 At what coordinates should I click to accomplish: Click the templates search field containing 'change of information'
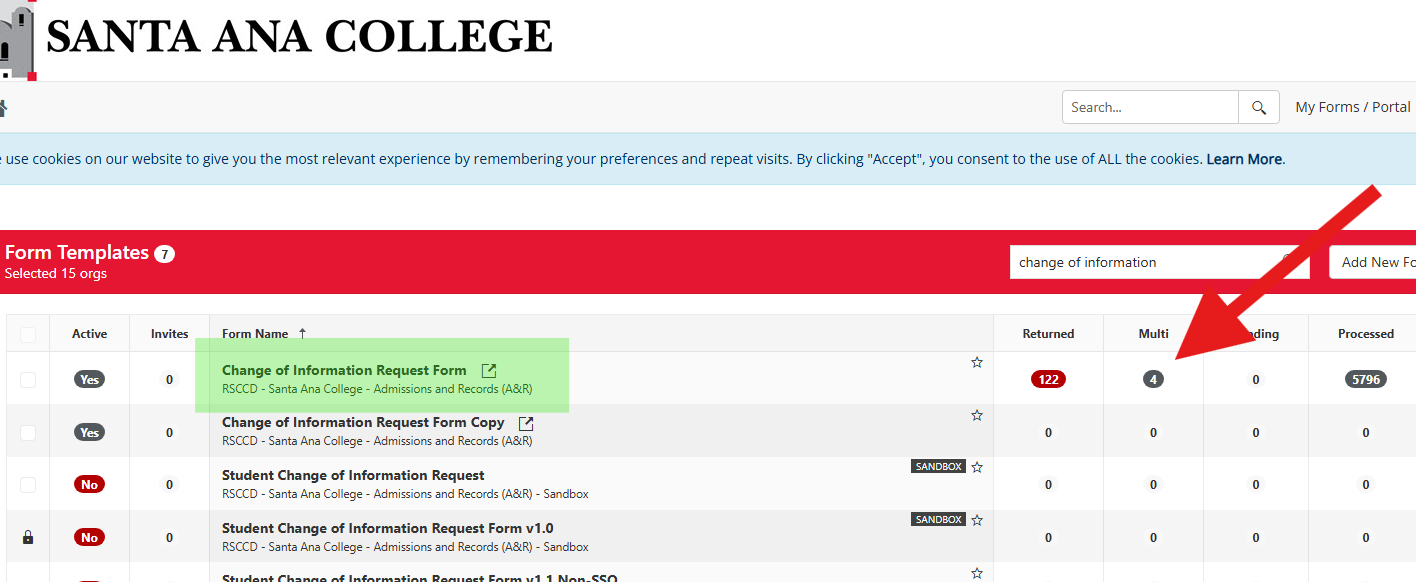[1130, 261]
